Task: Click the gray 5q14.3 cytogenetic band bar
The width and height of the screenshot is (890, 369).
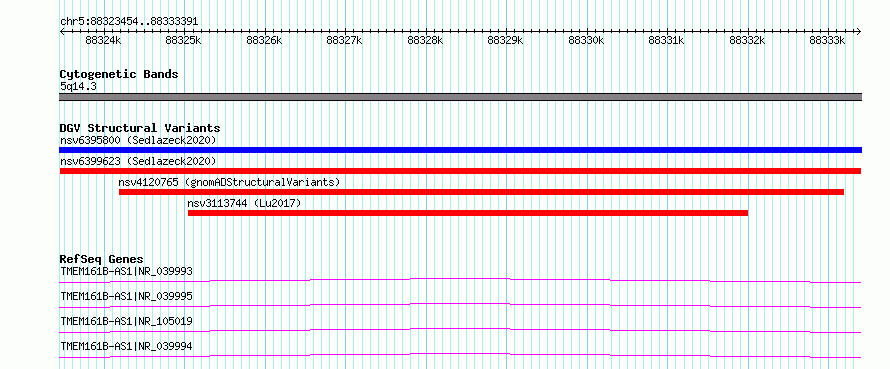Action: pos(460,97)
